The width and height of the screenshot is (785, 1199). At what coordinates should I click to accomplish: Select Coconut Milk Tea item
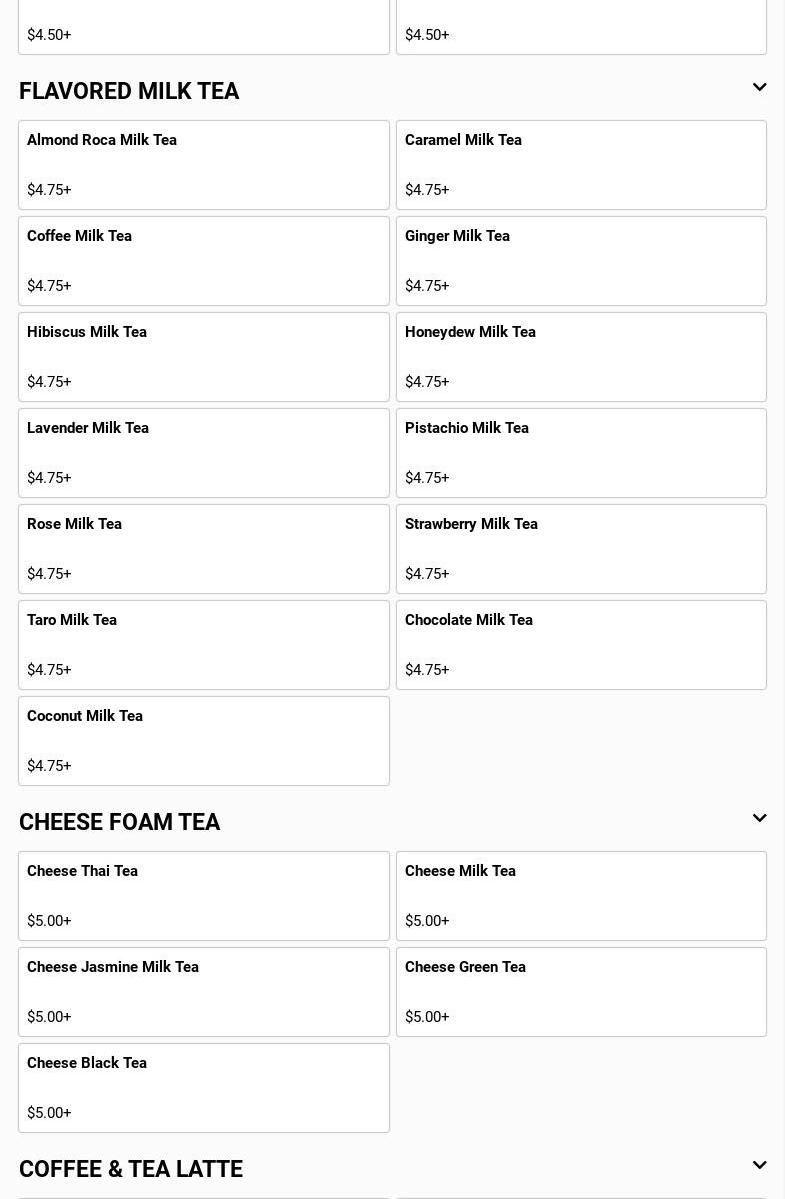(203, 741)
